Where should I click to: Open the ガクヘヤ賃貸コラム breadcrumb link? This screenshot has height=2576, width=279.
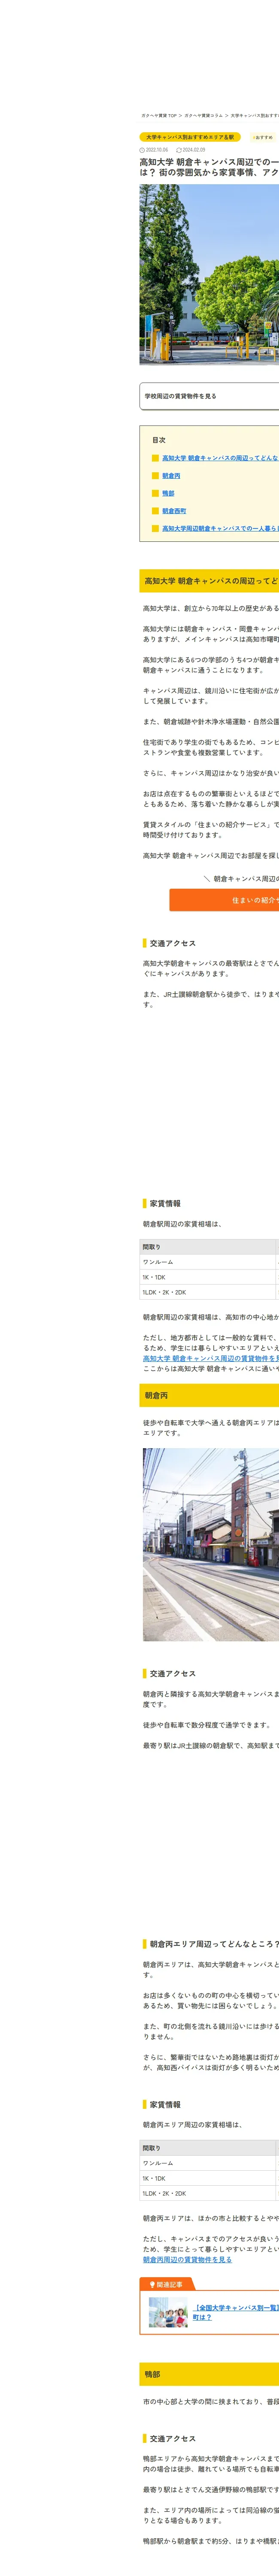pos(203,115)
